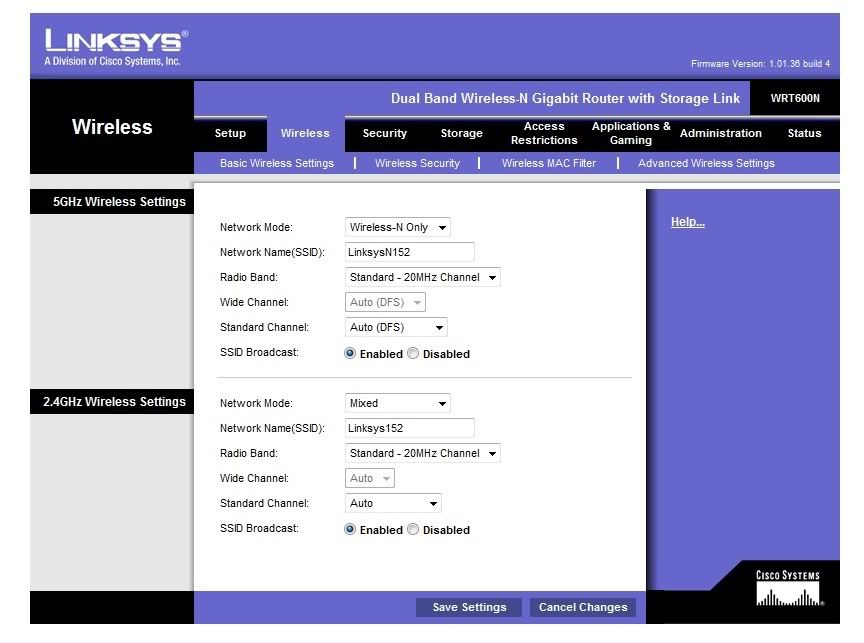Open the 2.4GHz Radio Band dropdown
The width and height of the screenshot is (864, 643).
(423, 453)
